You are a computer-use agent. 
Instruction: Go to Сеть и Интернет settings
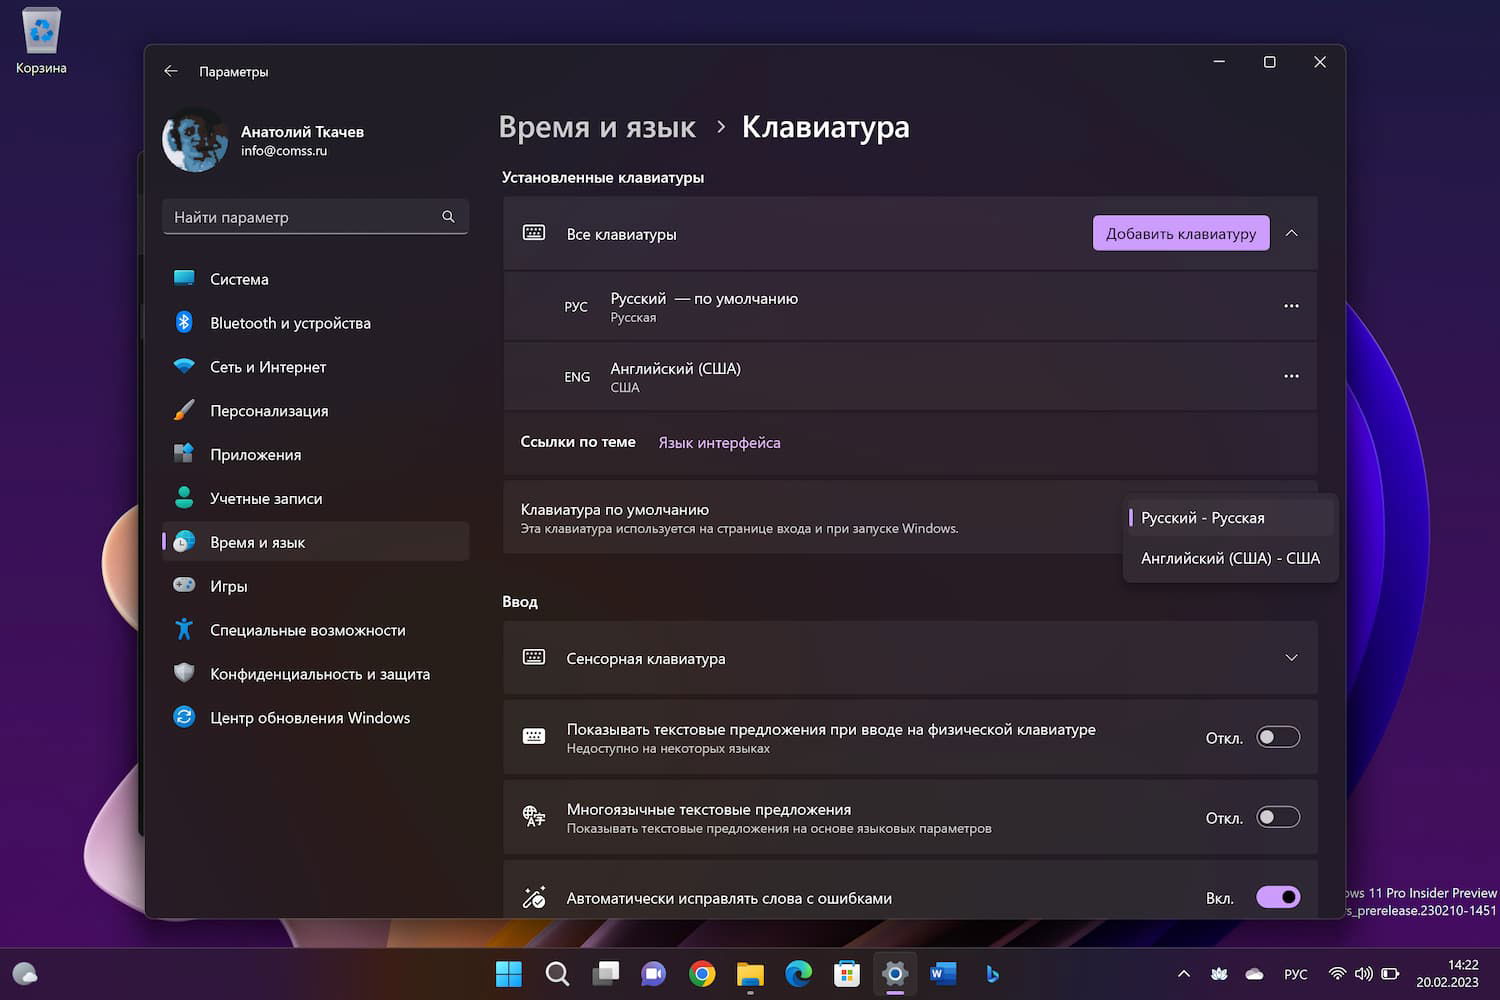(x=315, y=367)
